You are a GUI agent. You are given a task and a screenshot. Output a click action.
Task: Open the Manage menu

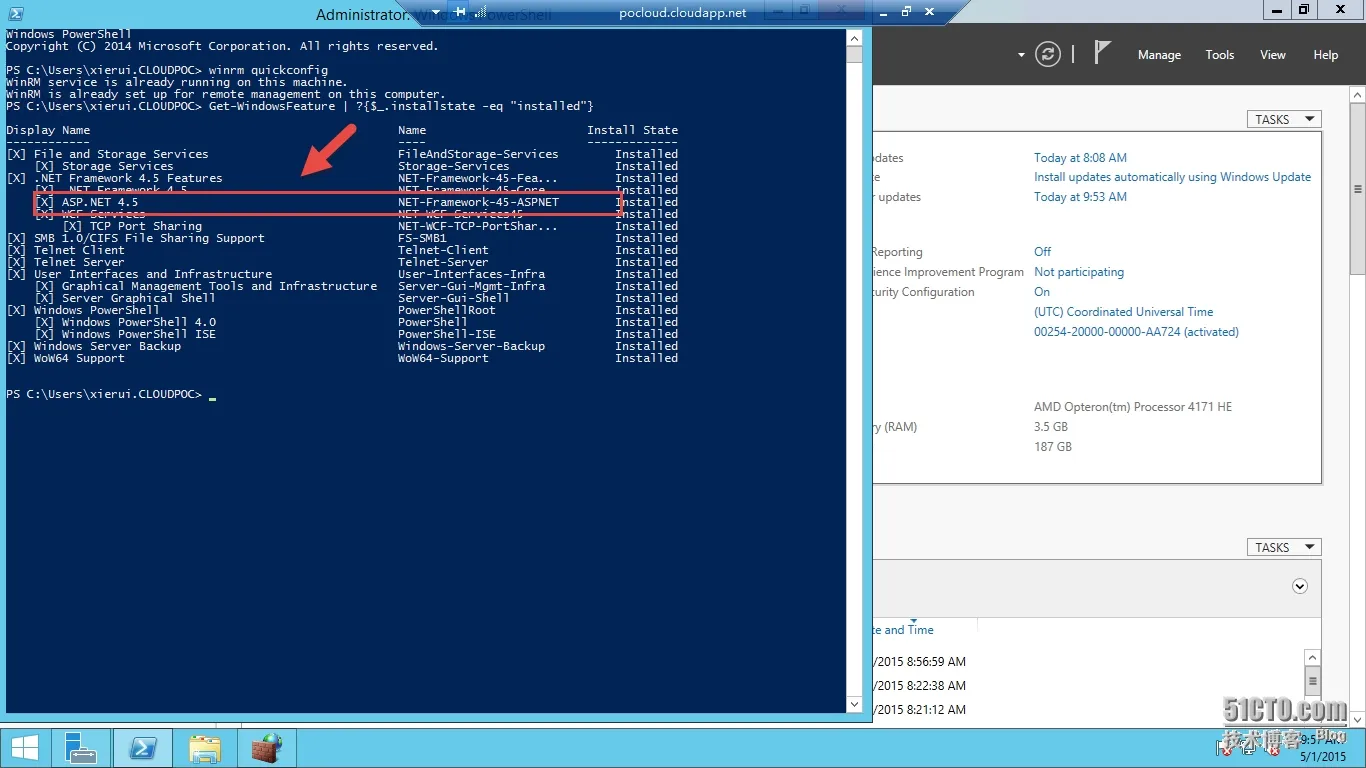pyautogui.click(x=1159, y=55)
